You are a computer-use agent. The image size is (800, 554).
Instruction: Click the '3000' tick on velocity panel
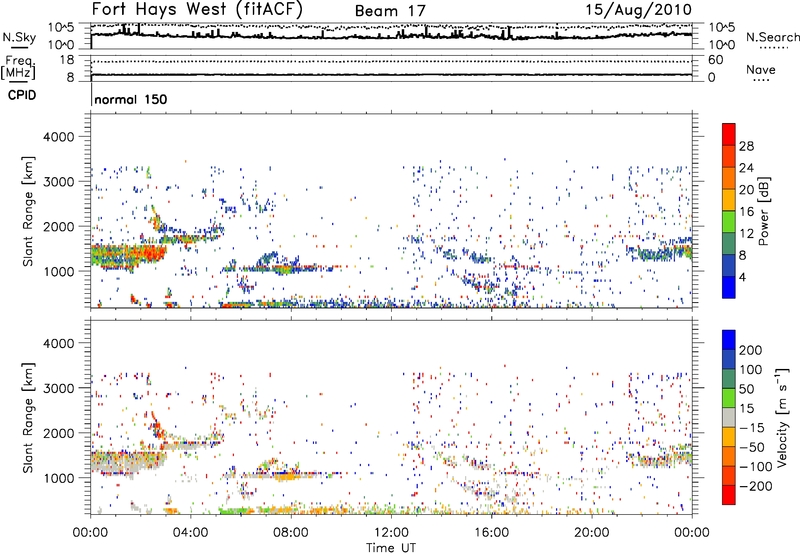58,388
